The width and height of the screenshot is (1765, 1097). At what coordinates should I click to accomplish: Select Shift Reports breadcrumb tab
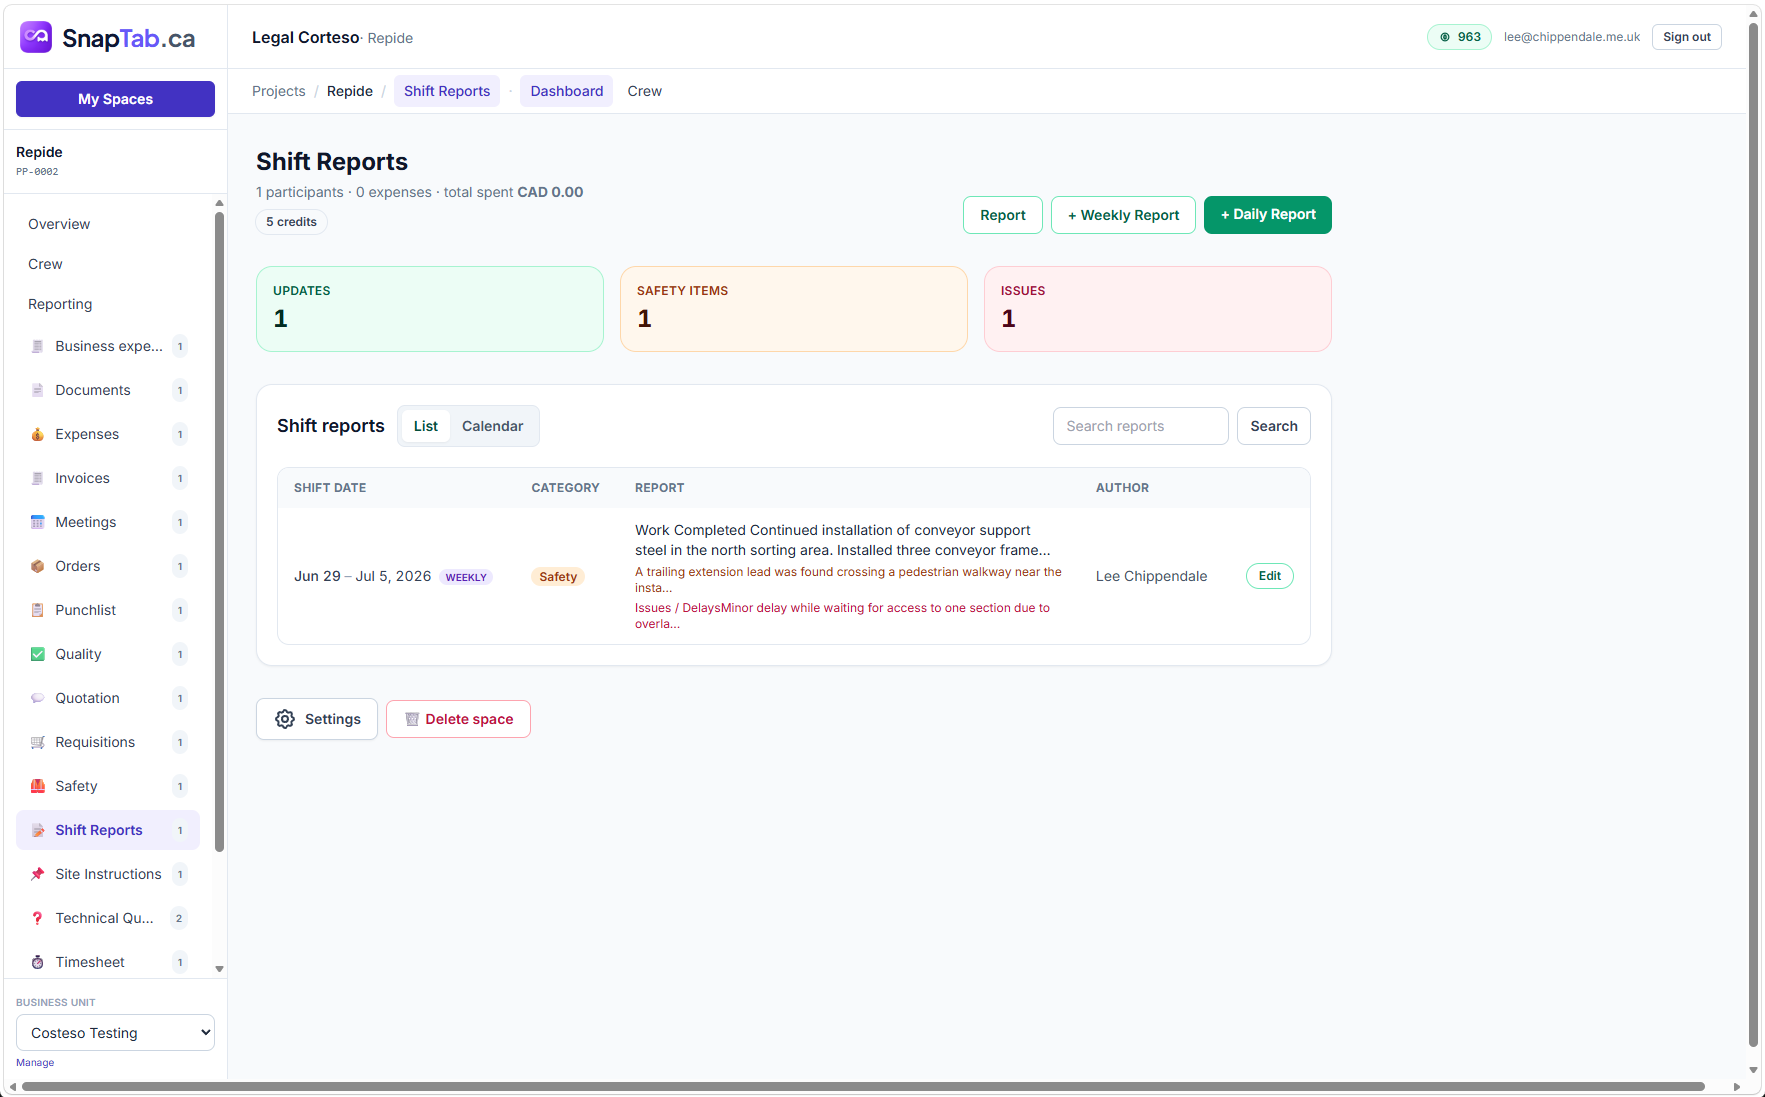[x=447, y=91]
